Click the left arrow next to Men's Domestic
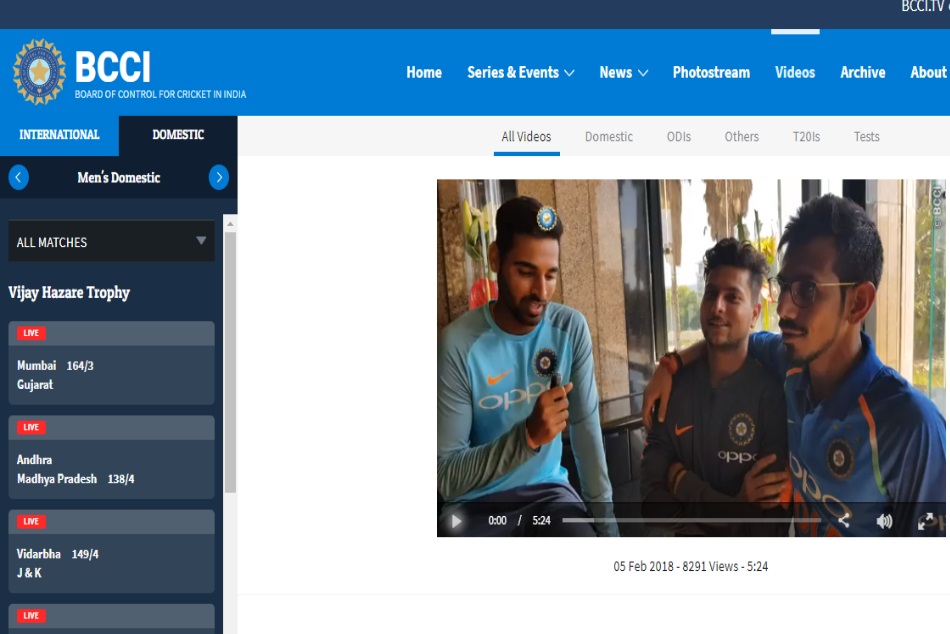 (17, 177)
